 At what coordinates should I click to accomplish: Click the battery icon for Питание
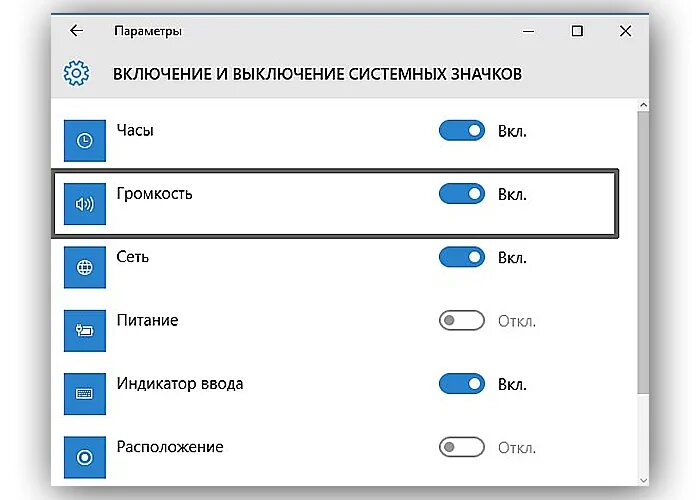coord(85,330)
